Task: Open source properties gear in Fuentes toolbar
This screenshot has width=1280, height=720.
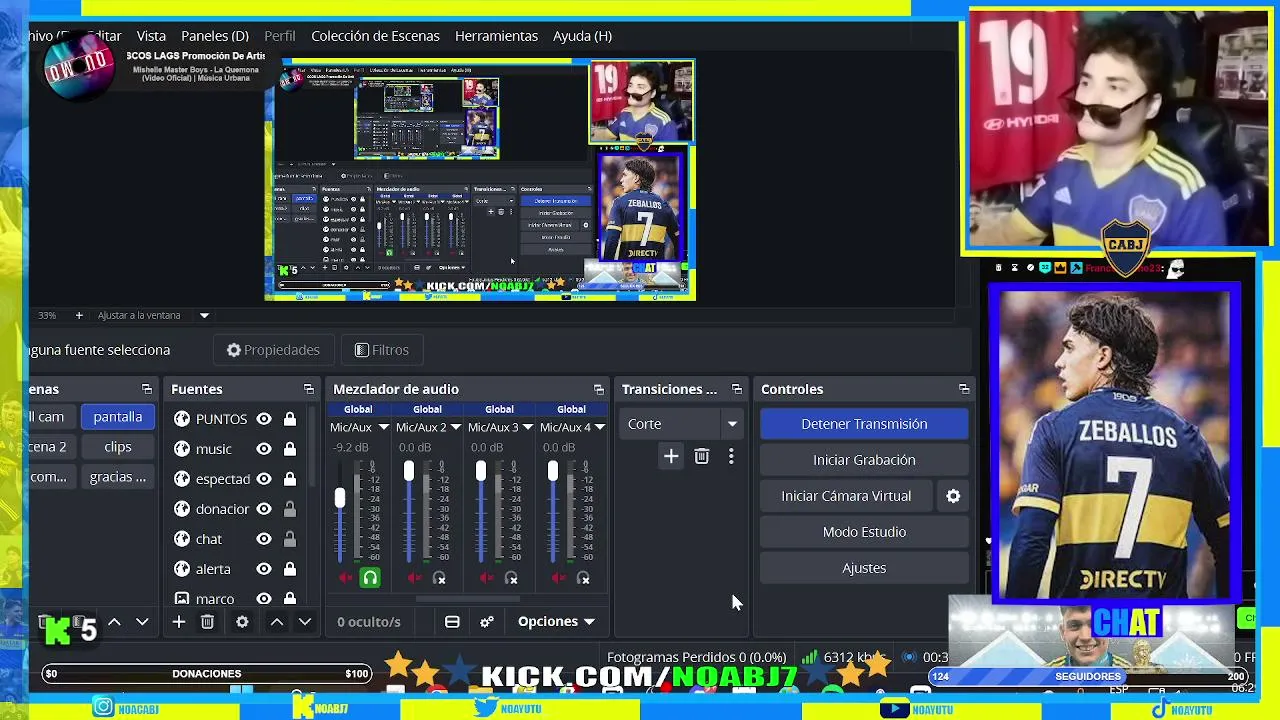Action: 242,622
